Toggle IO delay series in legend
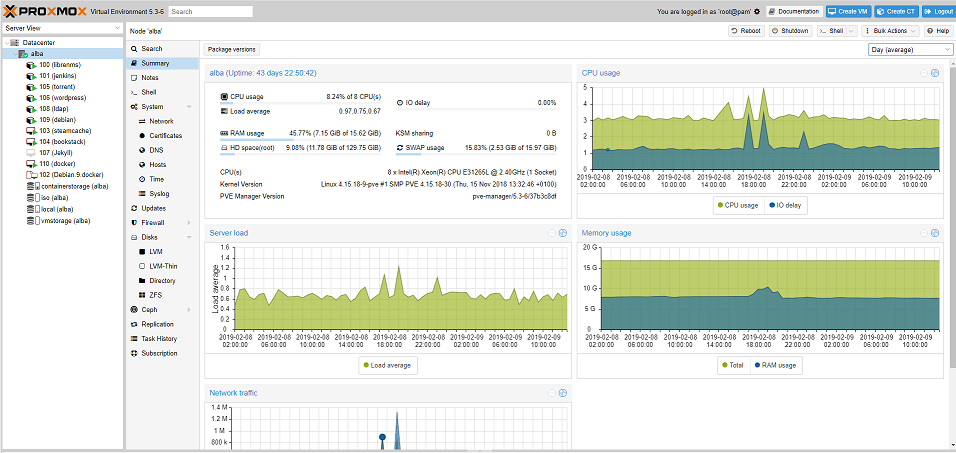Viewport: 956px width, 453px height. (x=786, y=204)
